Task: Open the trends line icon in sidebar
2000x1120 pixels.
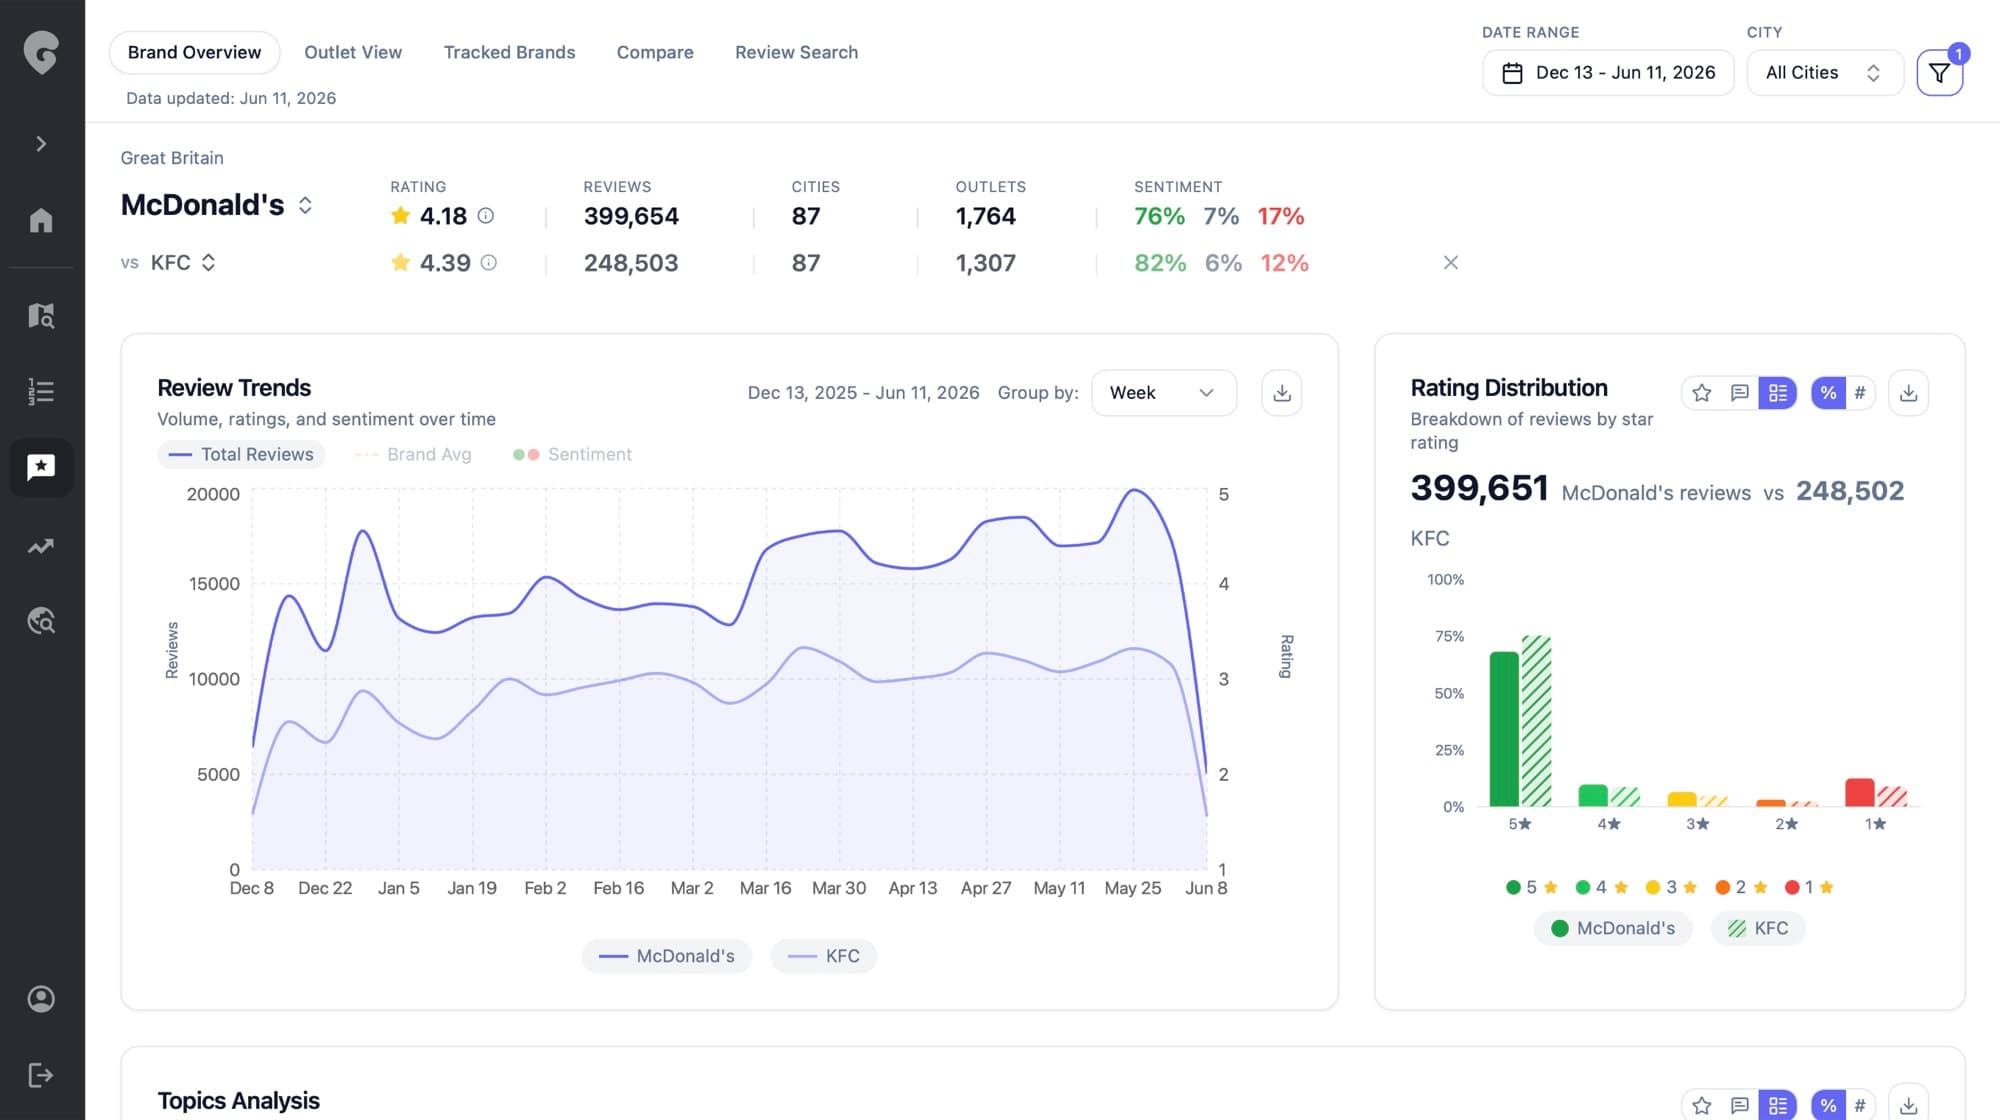Action: point(41,546)
